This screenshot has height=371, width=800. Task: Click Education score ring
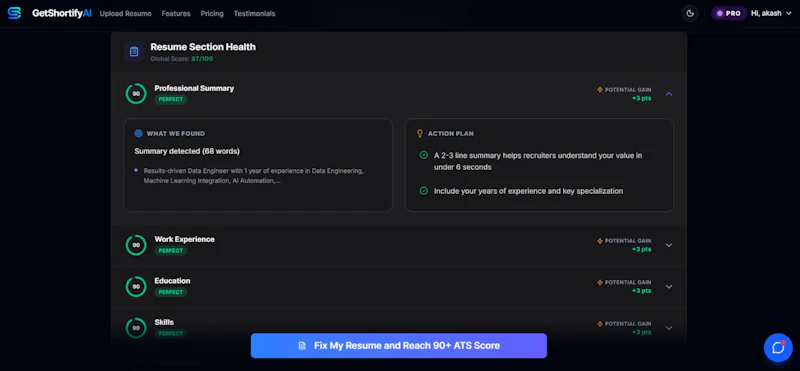coord(136,287)
